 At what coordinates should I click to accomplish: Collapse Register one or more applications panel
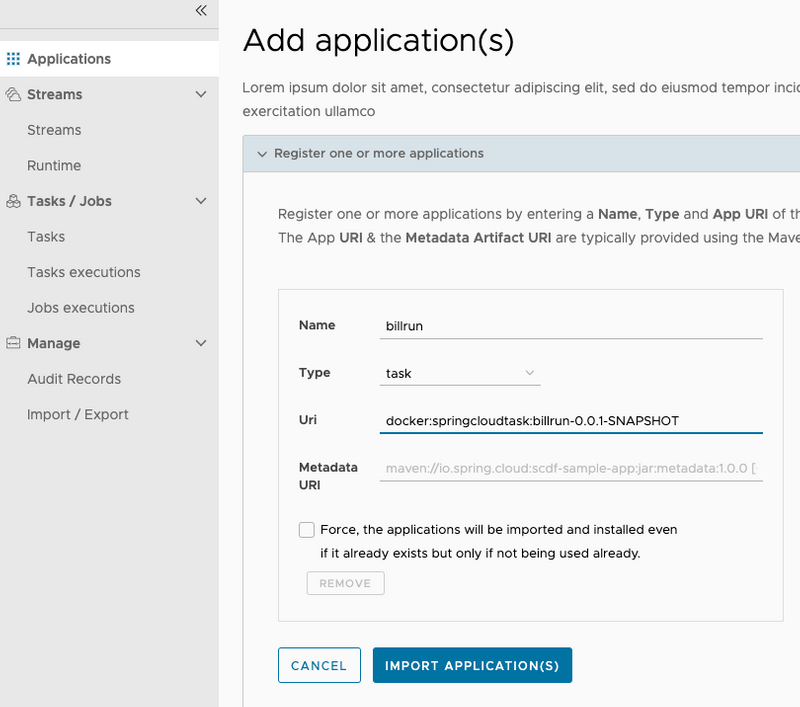coord(262,154)
